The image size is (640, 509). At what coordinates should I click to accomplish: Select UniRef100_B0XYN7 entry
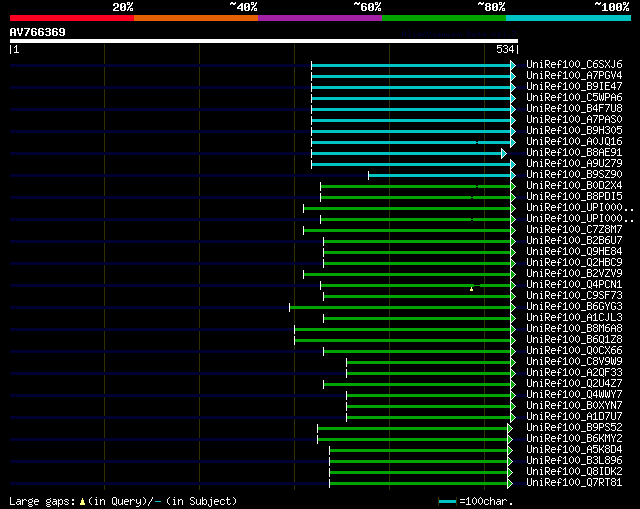(x=574, y=406)
